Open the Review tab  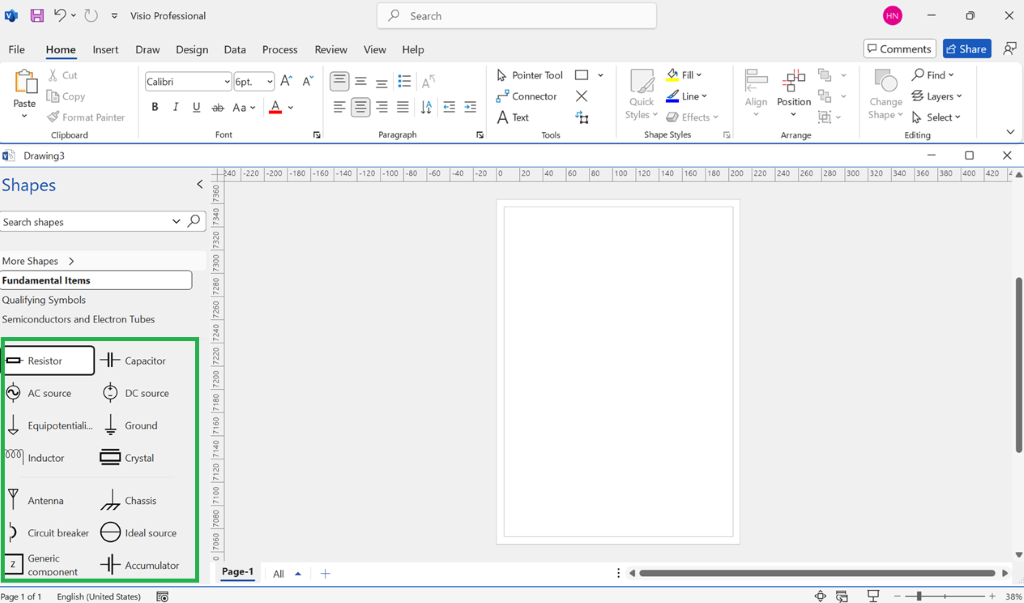[331, 49]
